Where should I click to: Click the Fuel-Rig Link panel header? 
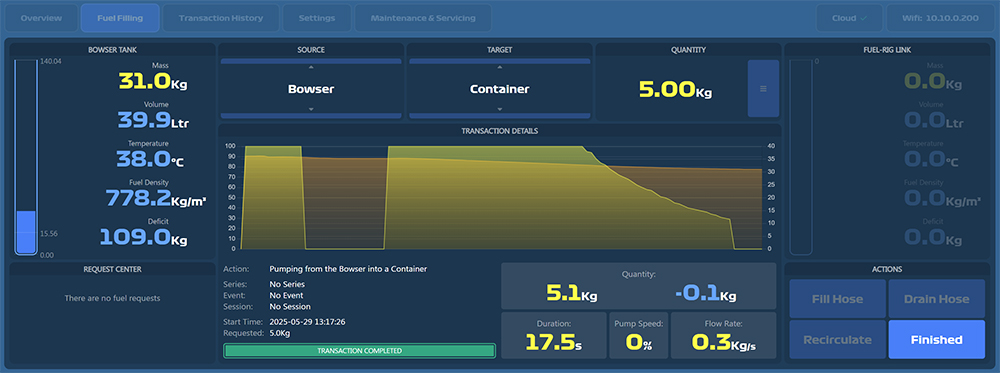(x=888, y=50)
